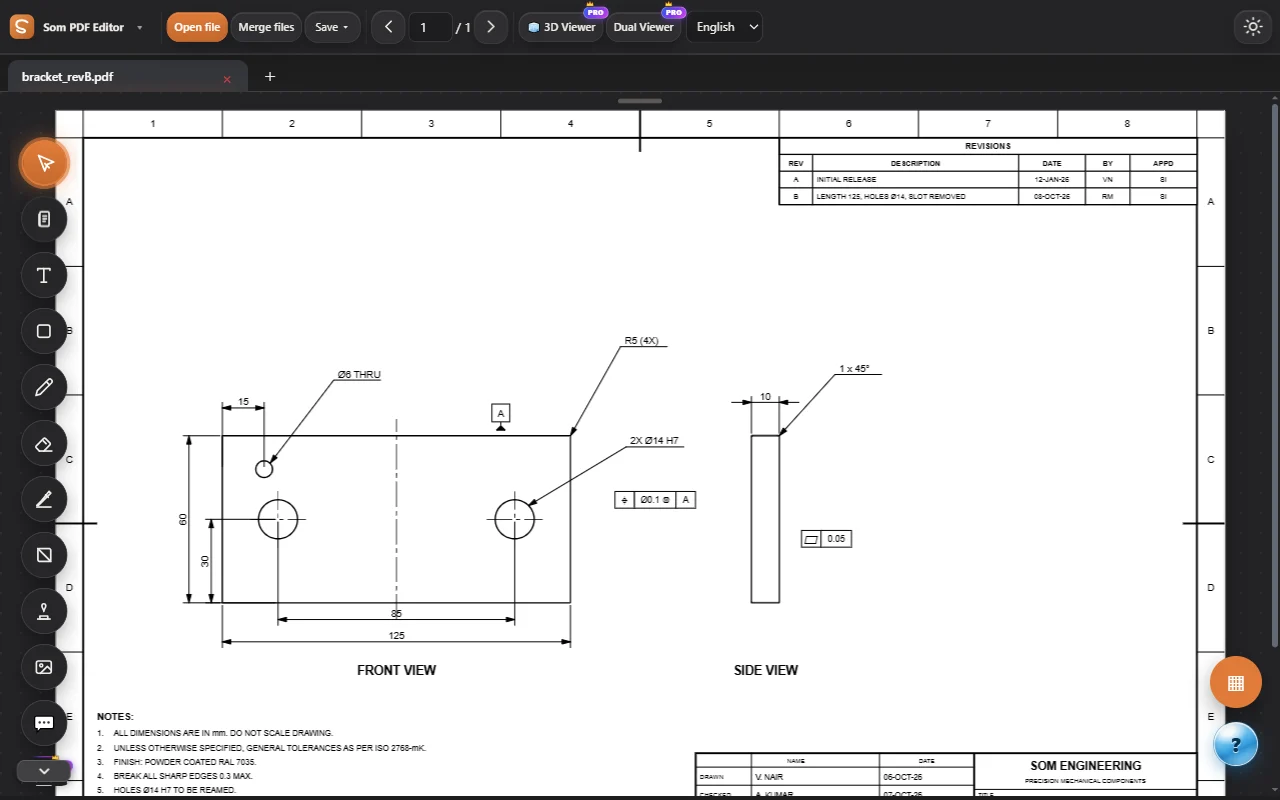This screenshot has width=1280, height=800.
Task: Open the Dual Viewer
Action: point(643,27)
